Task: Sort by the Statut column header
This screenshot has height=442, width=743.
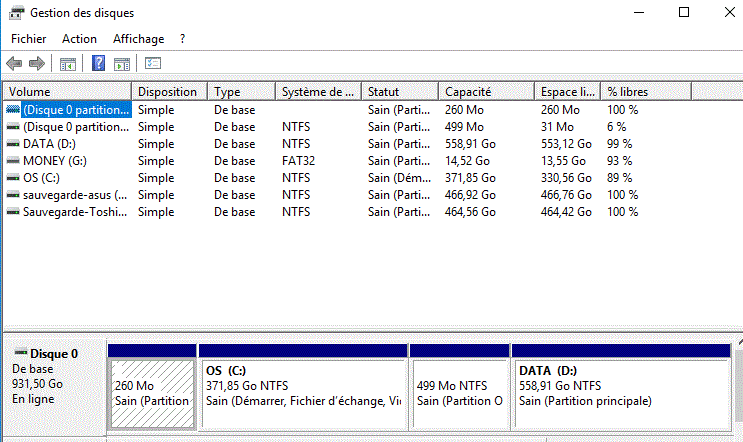Action: (x=400, y=91)
